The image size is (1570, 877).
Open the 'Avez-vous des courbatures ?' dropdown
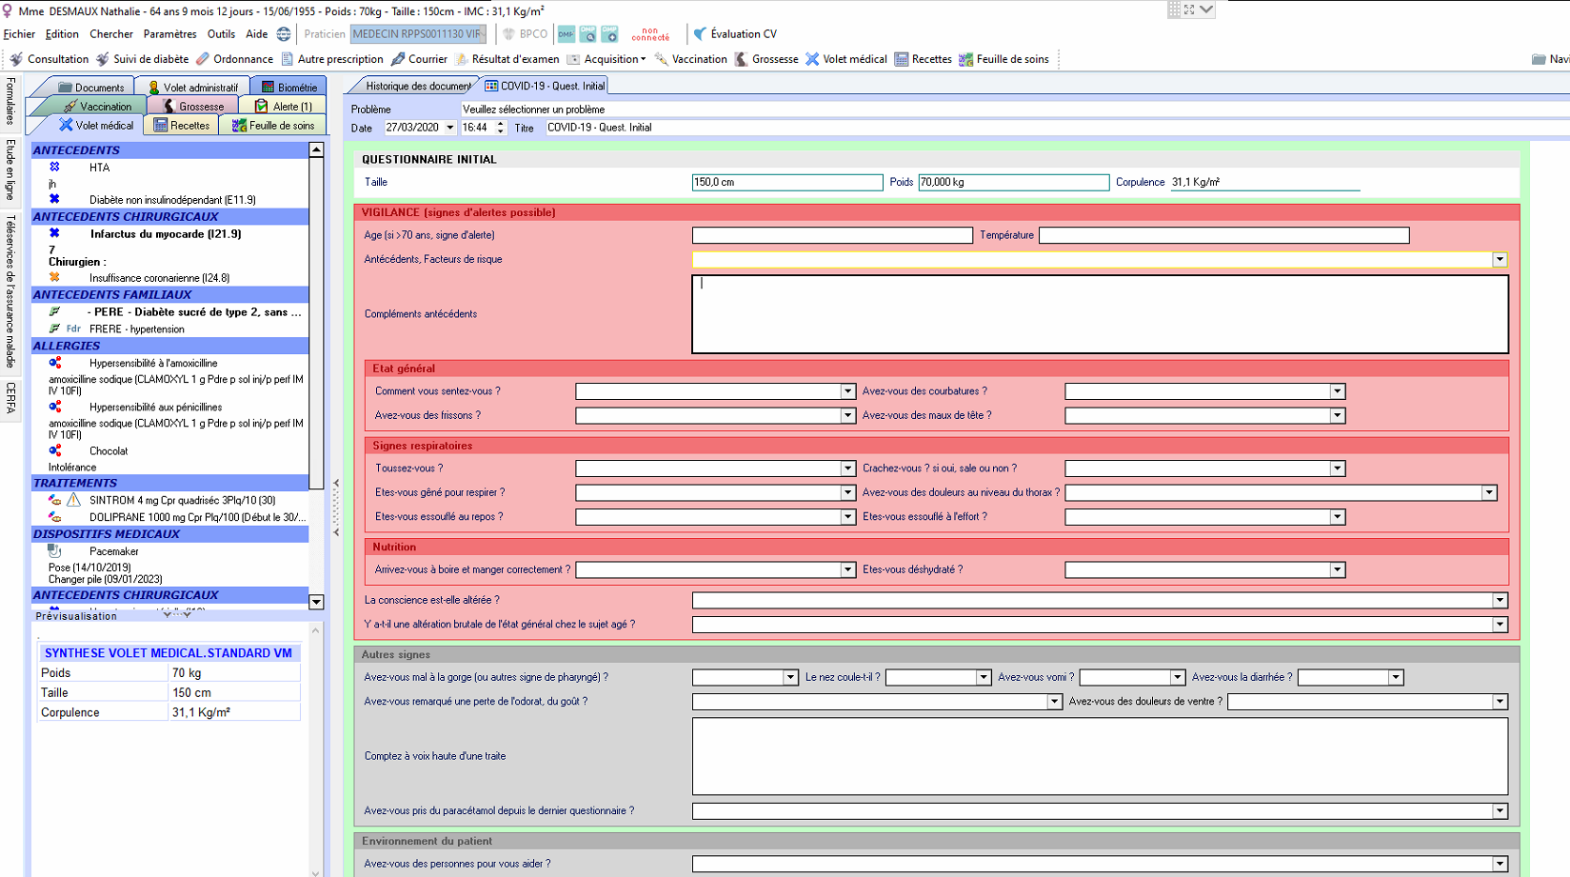tap(1337, 392)
